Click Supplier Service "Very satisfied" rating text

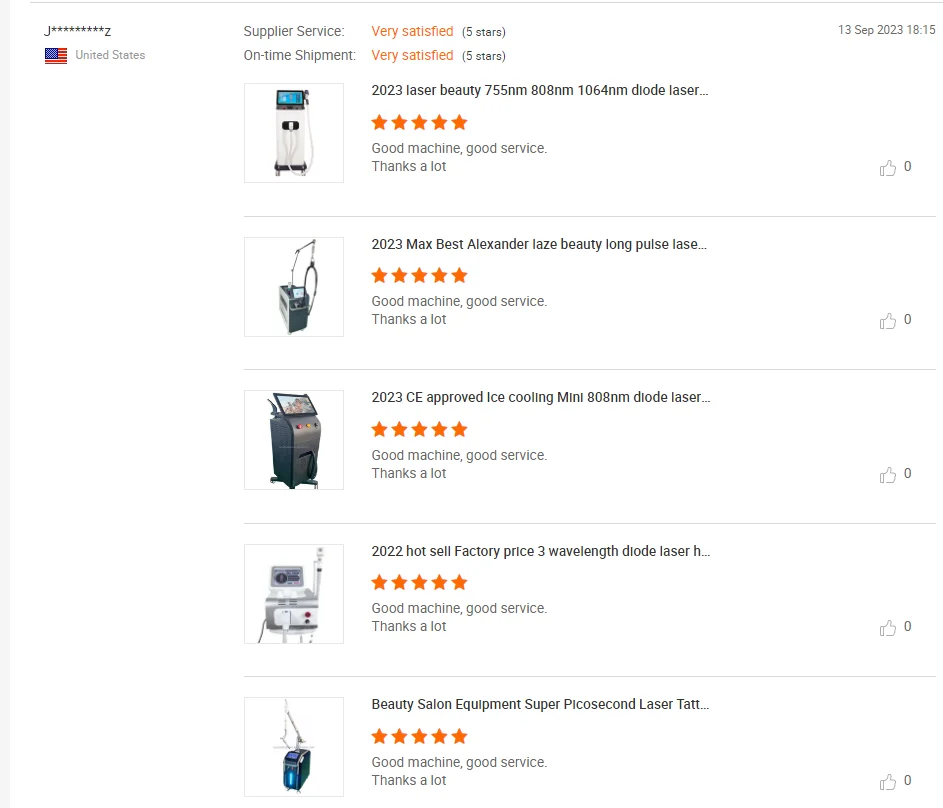click(412, 32)
